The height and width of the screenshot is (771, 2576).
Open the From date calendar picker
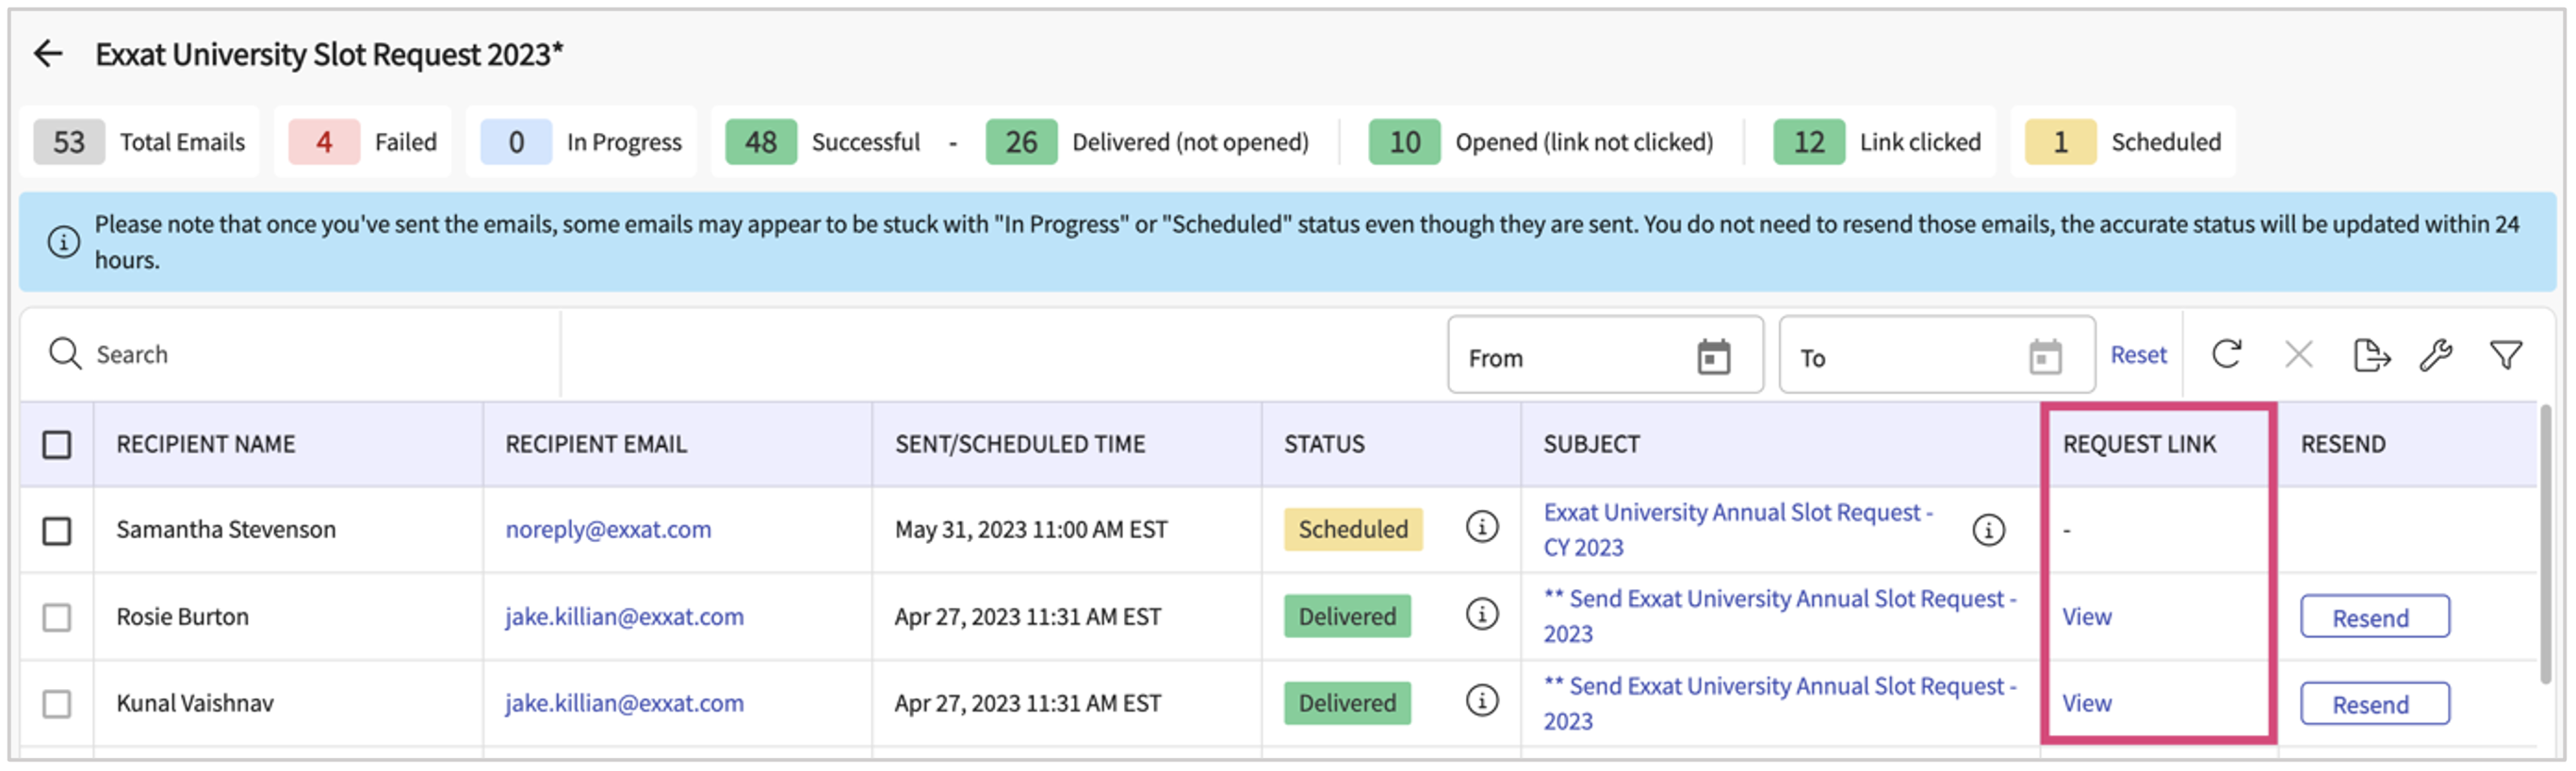point(1713,357)
